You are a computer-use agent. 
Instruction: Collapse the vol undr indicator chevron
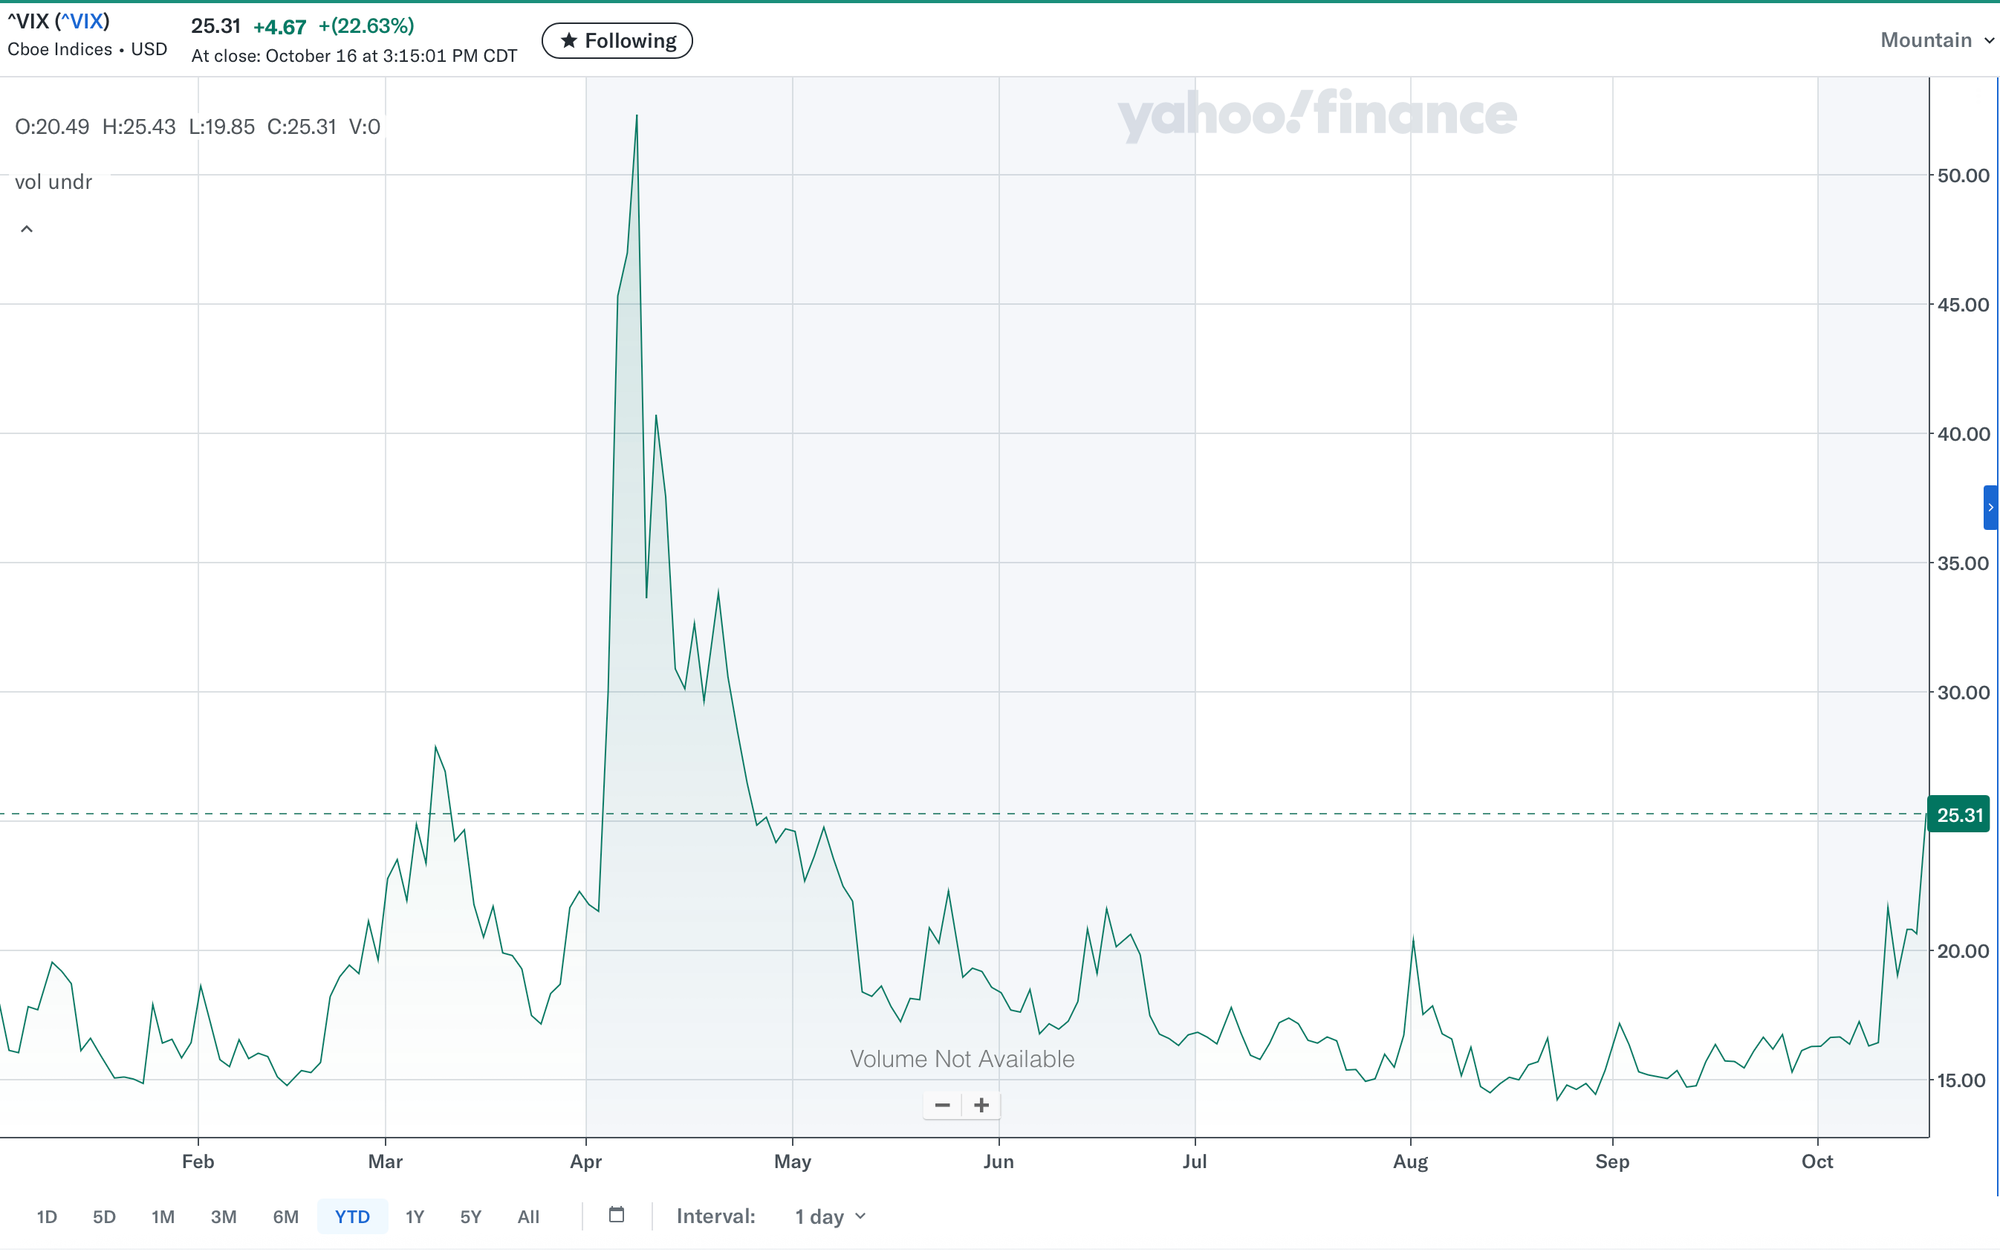[x=27, y=230]
